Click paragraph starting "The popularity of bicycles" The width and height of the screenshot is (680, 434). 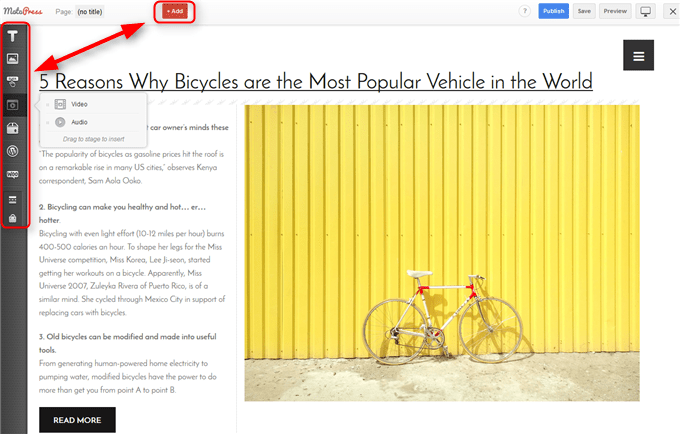coord(131,167)
